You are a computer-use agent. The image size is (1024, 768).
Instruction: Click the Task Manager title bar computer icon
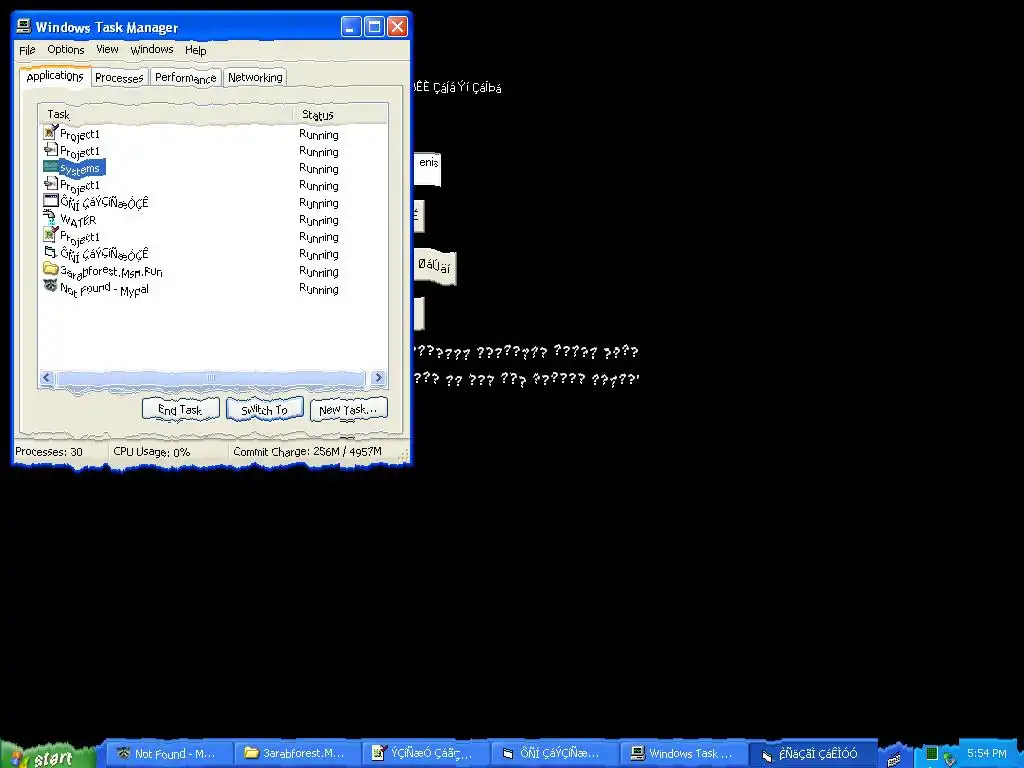pos(24,26)
